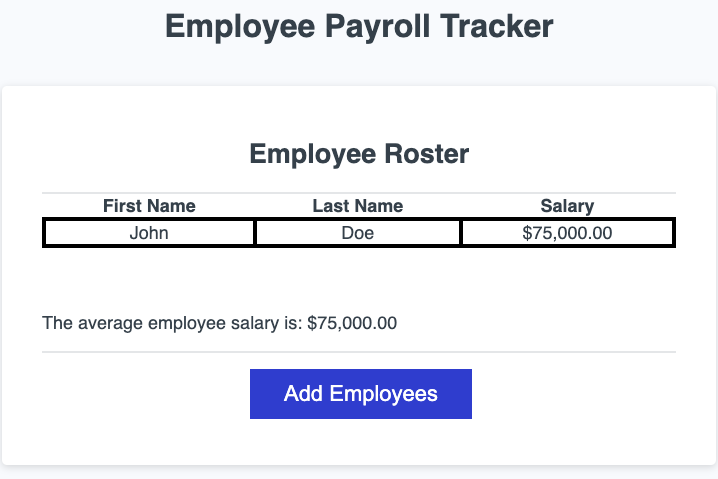Select the John first name cell
Image resolution: width=718 pixels, height=479 pixels.
149,233
